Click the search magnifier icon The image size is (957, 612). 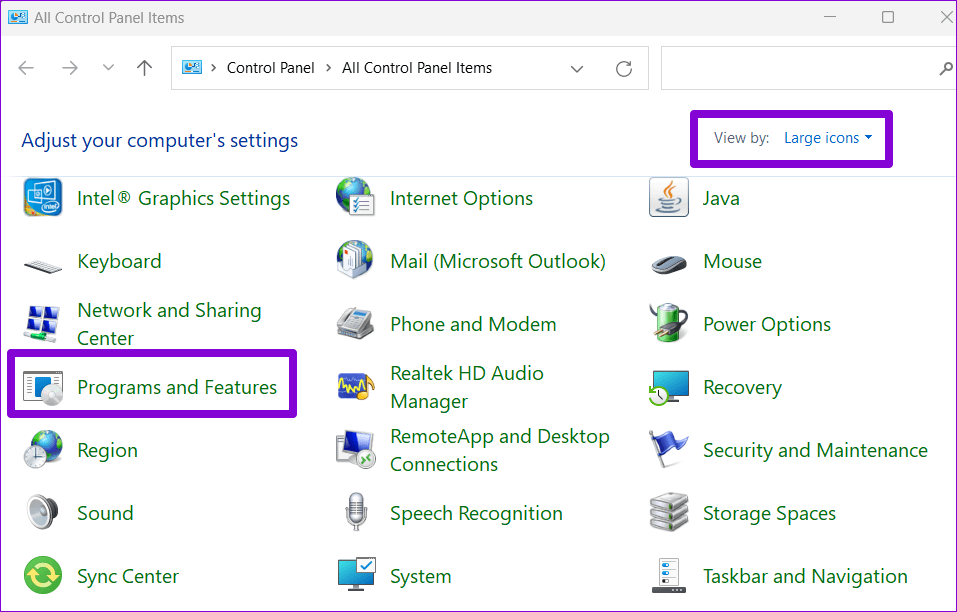tap(946, 68)
